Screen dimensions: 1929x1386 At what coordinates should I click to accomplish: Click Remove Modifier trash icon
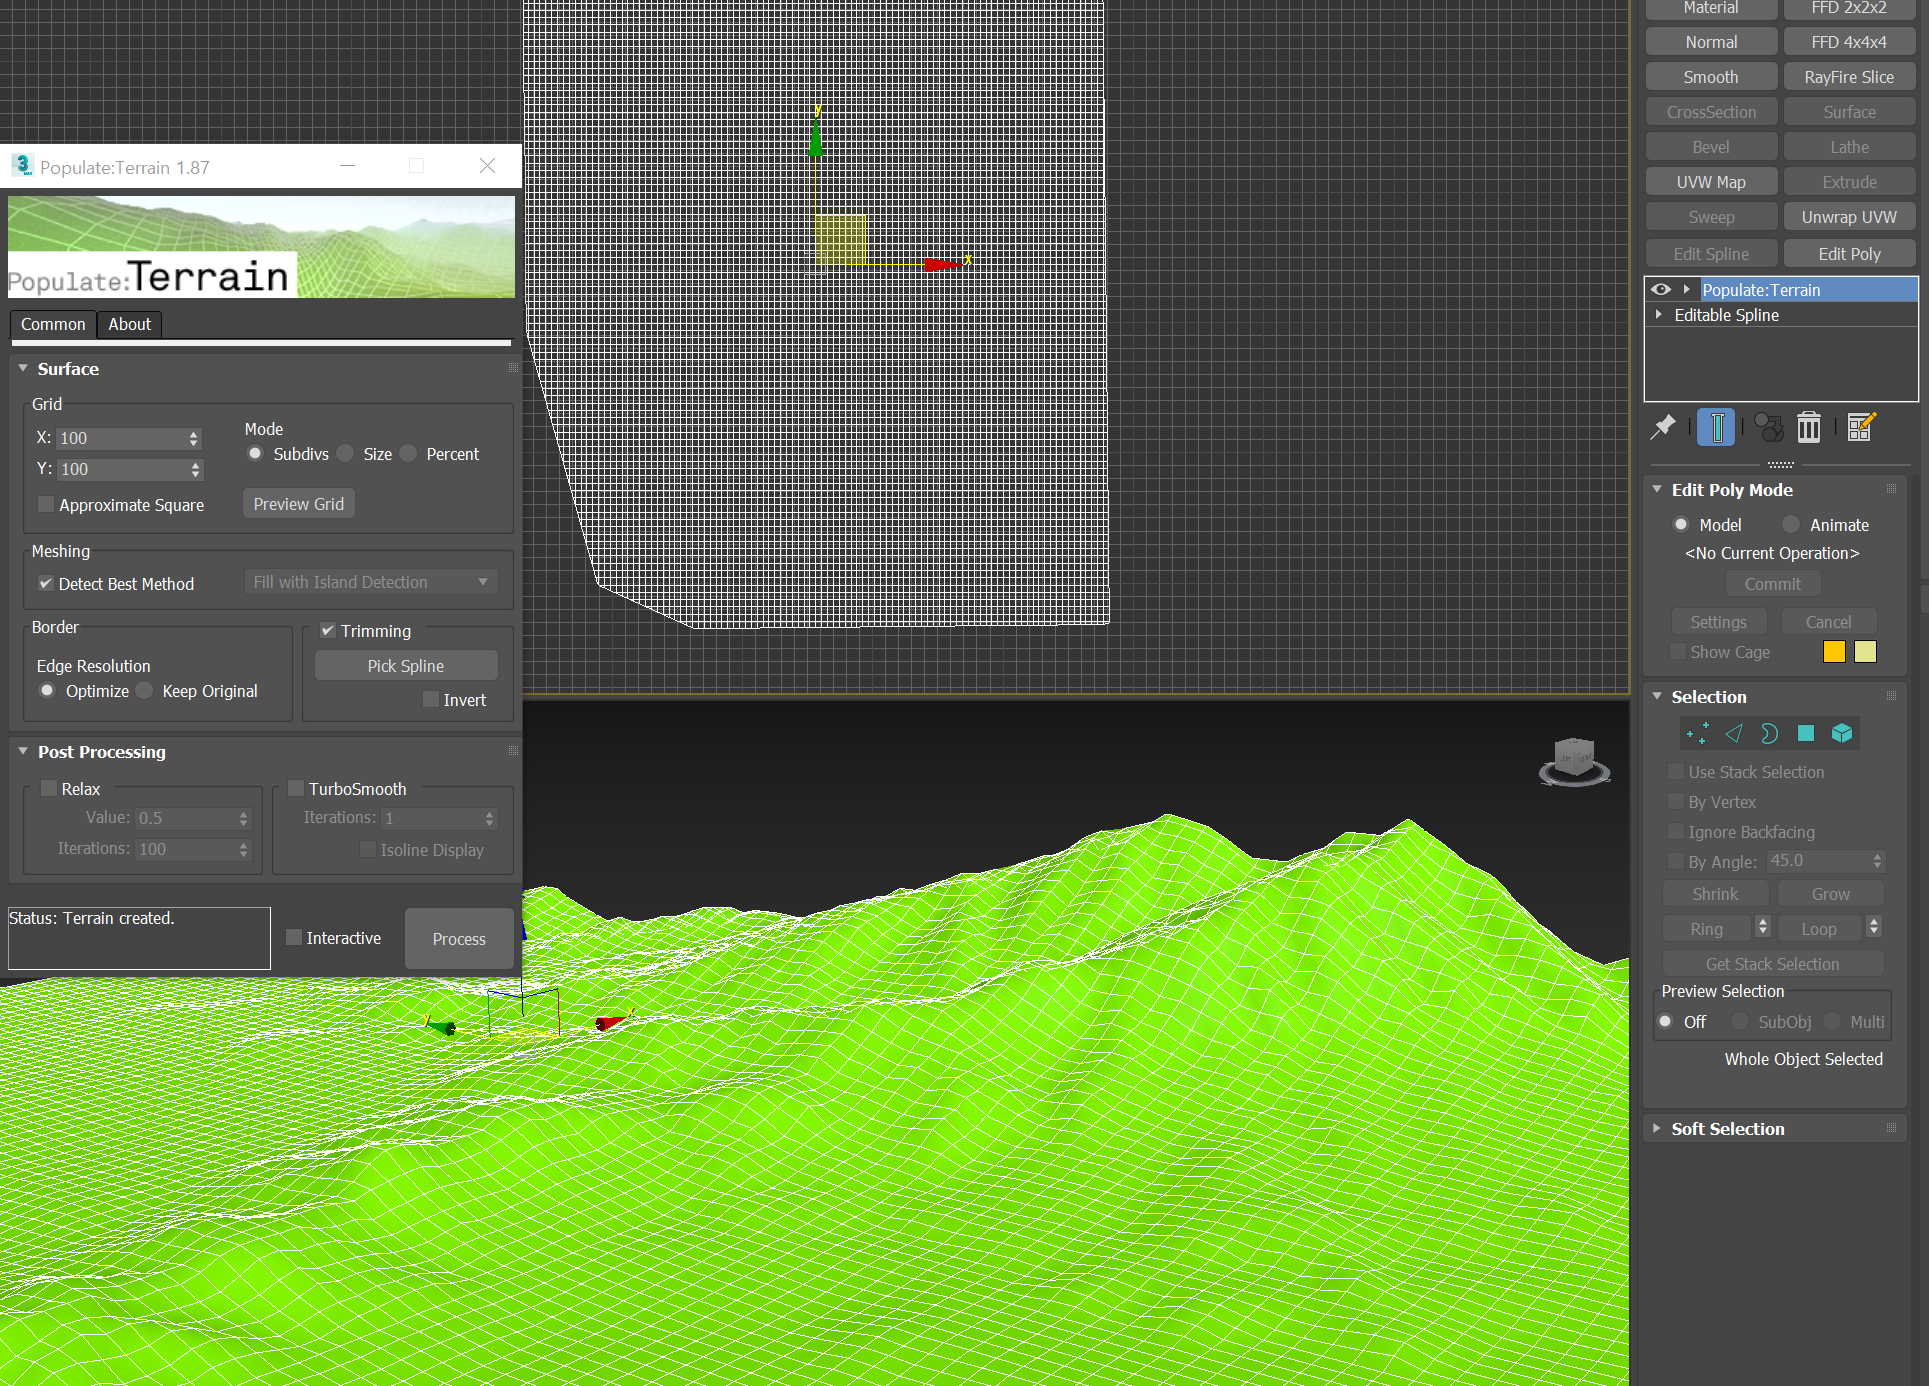[1808, 428]
